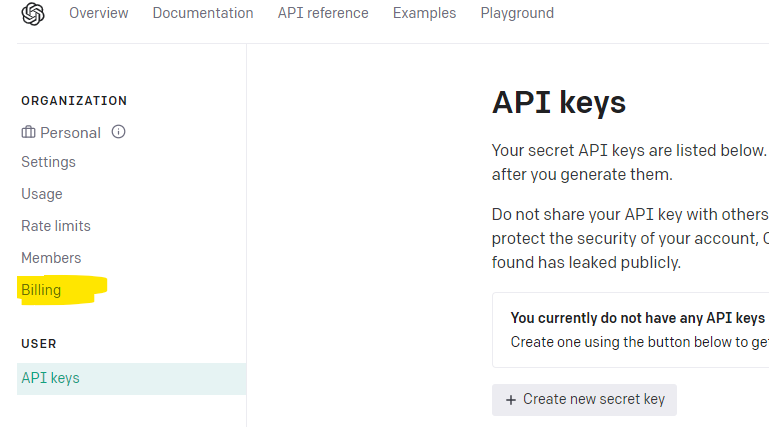
Task: Open Rate limits in sidebar
Action: coord(56,226)
